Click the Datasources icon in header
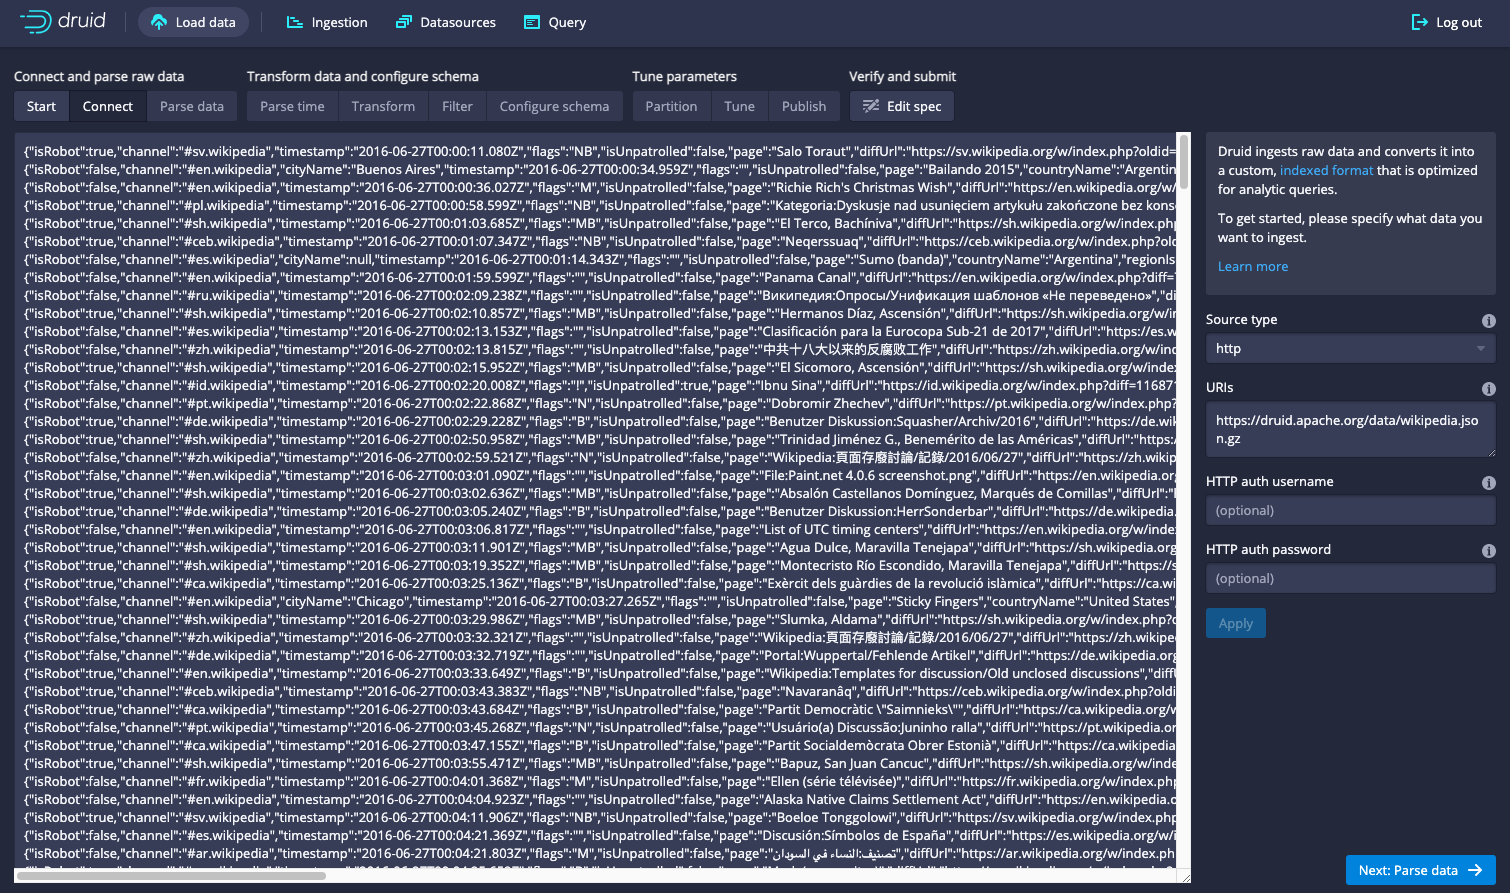Screen dimensions: 1510x893 point(403,22)
